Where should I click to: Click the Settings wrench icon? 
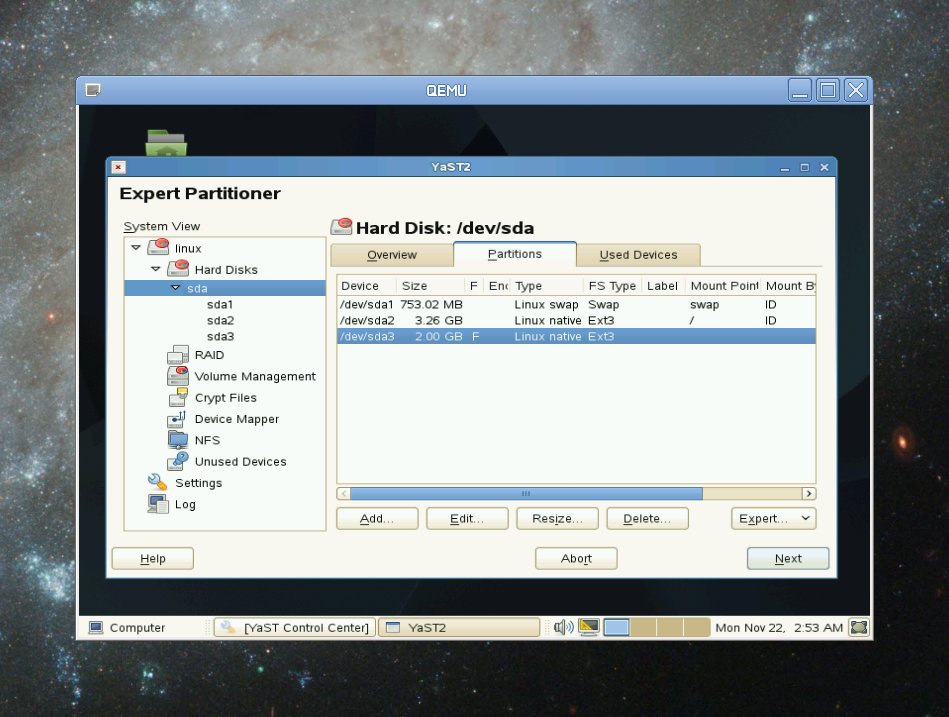click(x=155, y=482)
